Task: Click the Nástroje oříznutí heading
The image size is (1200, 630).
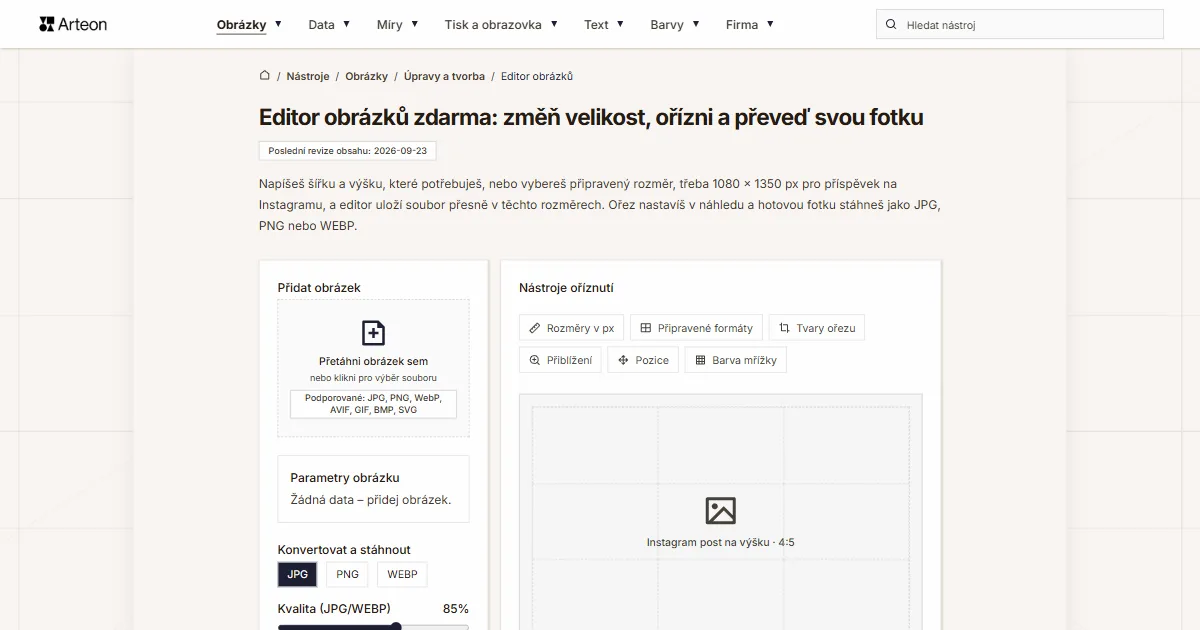Action: coord(566,288)
